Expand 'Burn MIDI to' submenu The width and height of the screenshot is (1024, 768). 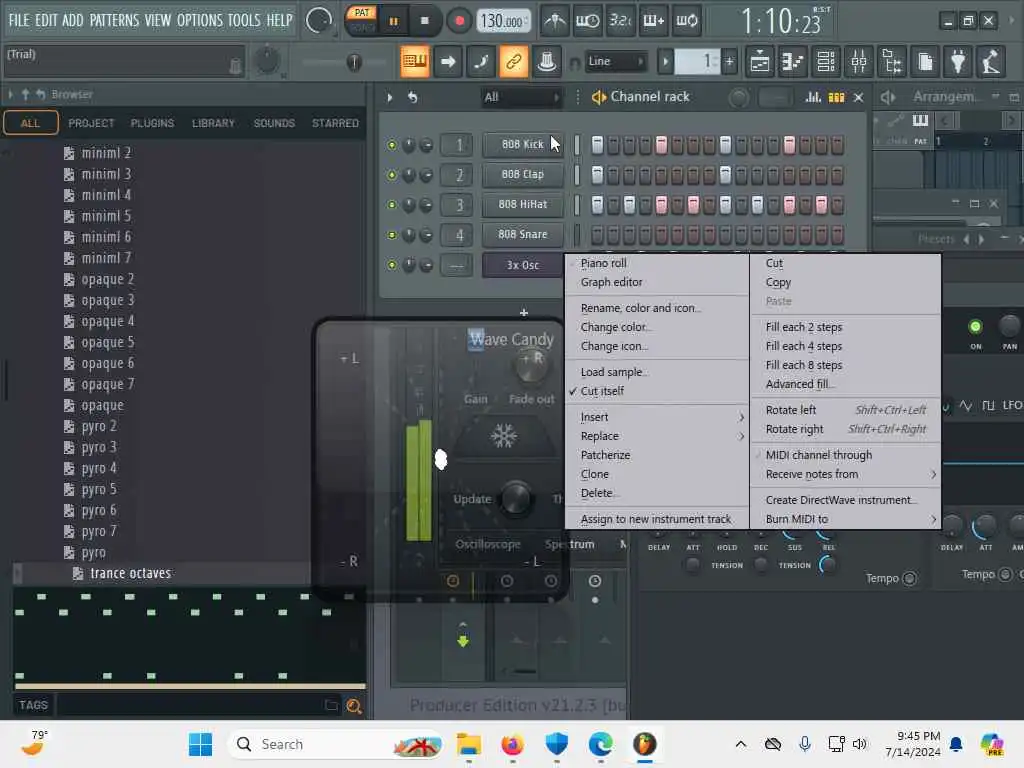[x=846, y=519]
